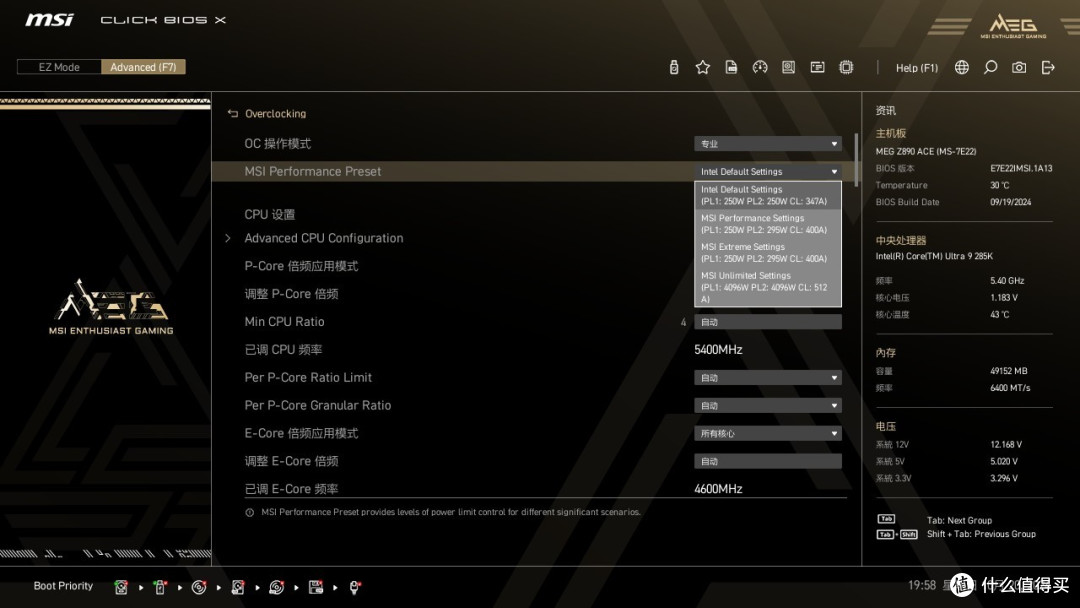1080x608 pixels.
Task: Select the Min CPU Ratio label
Action: [284, 322]
